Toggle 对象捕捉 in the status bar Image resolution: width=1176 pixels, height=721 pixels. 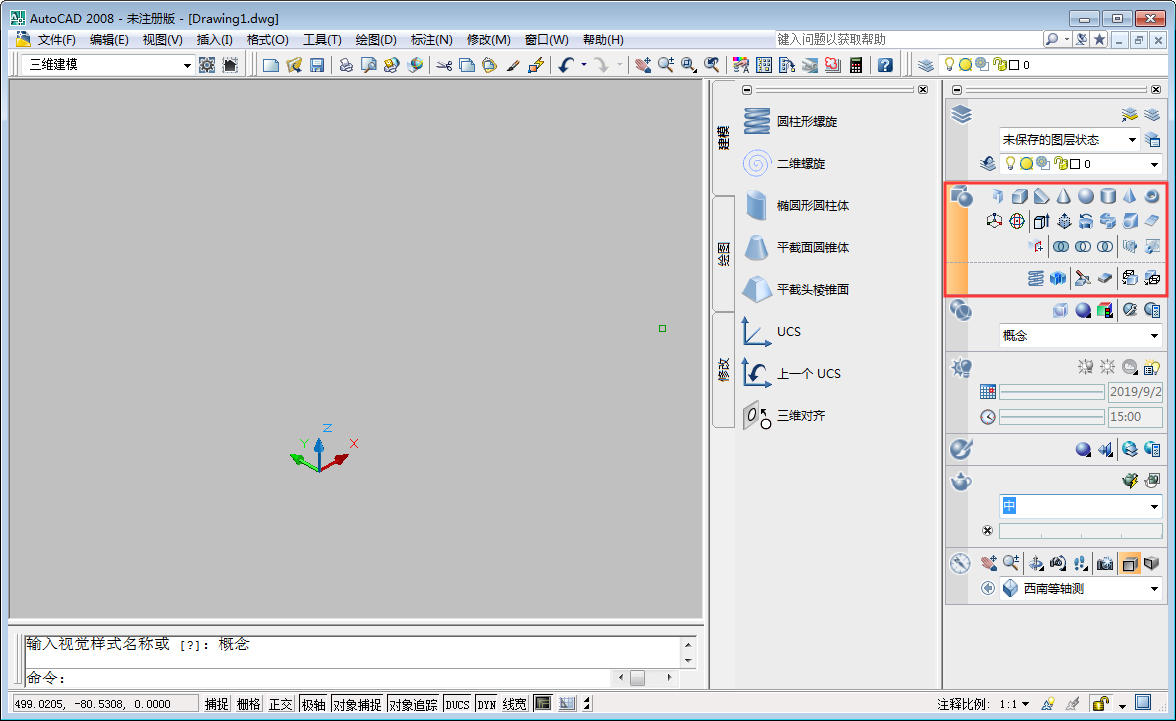(x=359, y=703)
